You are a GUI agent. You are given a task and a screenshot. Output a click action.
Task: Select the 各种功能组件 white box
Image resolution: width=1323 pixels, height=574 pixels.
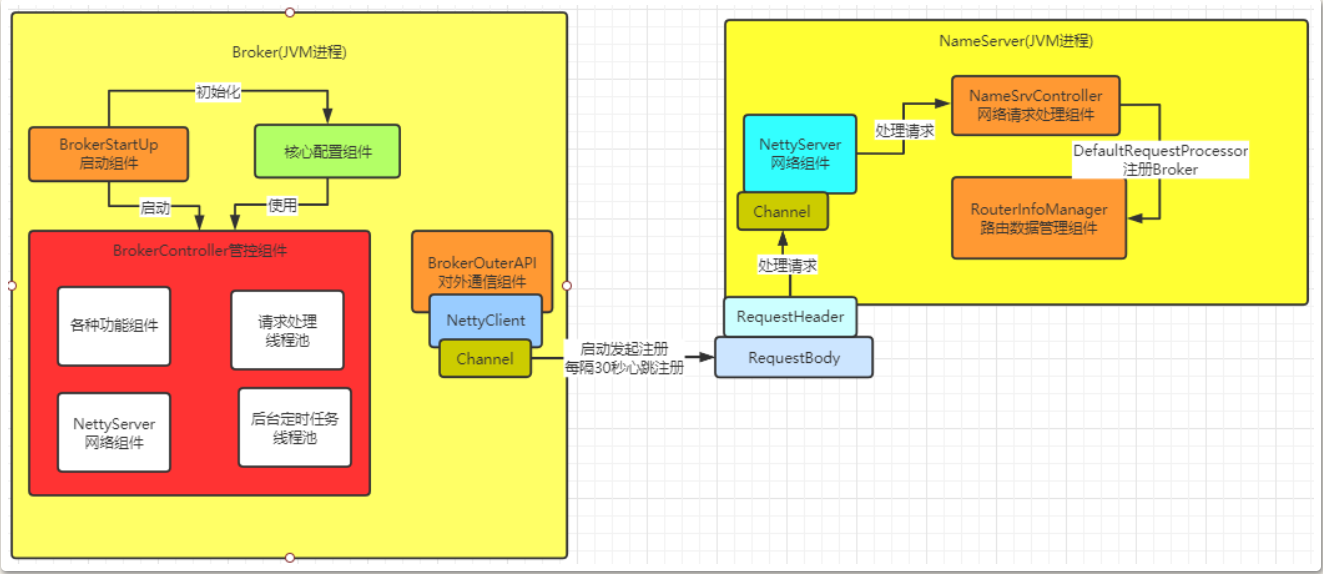pos(114,325)
